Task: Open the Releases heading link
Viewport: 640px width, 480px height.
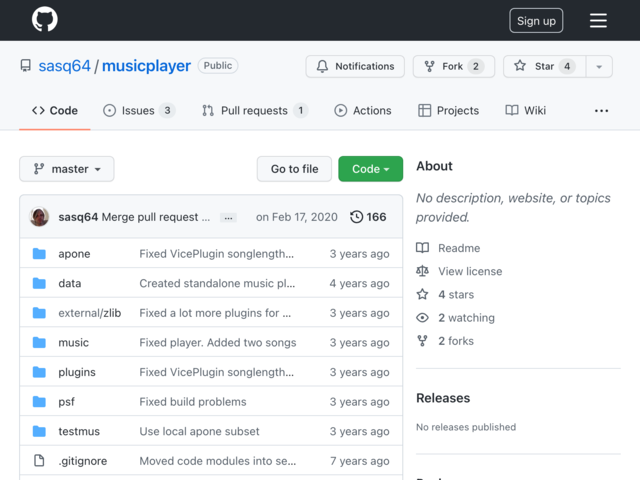Action: click(443, 398)
